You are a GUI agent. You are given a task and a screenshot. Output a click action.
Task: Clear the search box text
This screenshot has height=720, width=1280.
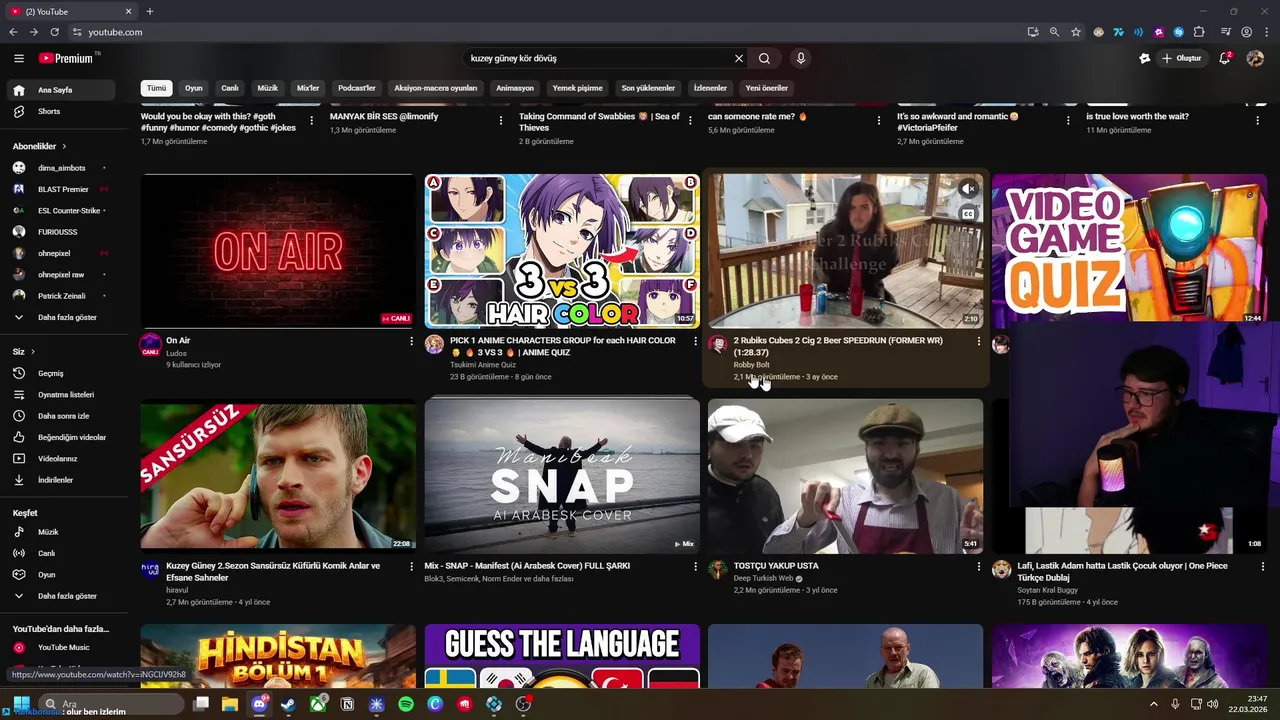pos(739,58)
